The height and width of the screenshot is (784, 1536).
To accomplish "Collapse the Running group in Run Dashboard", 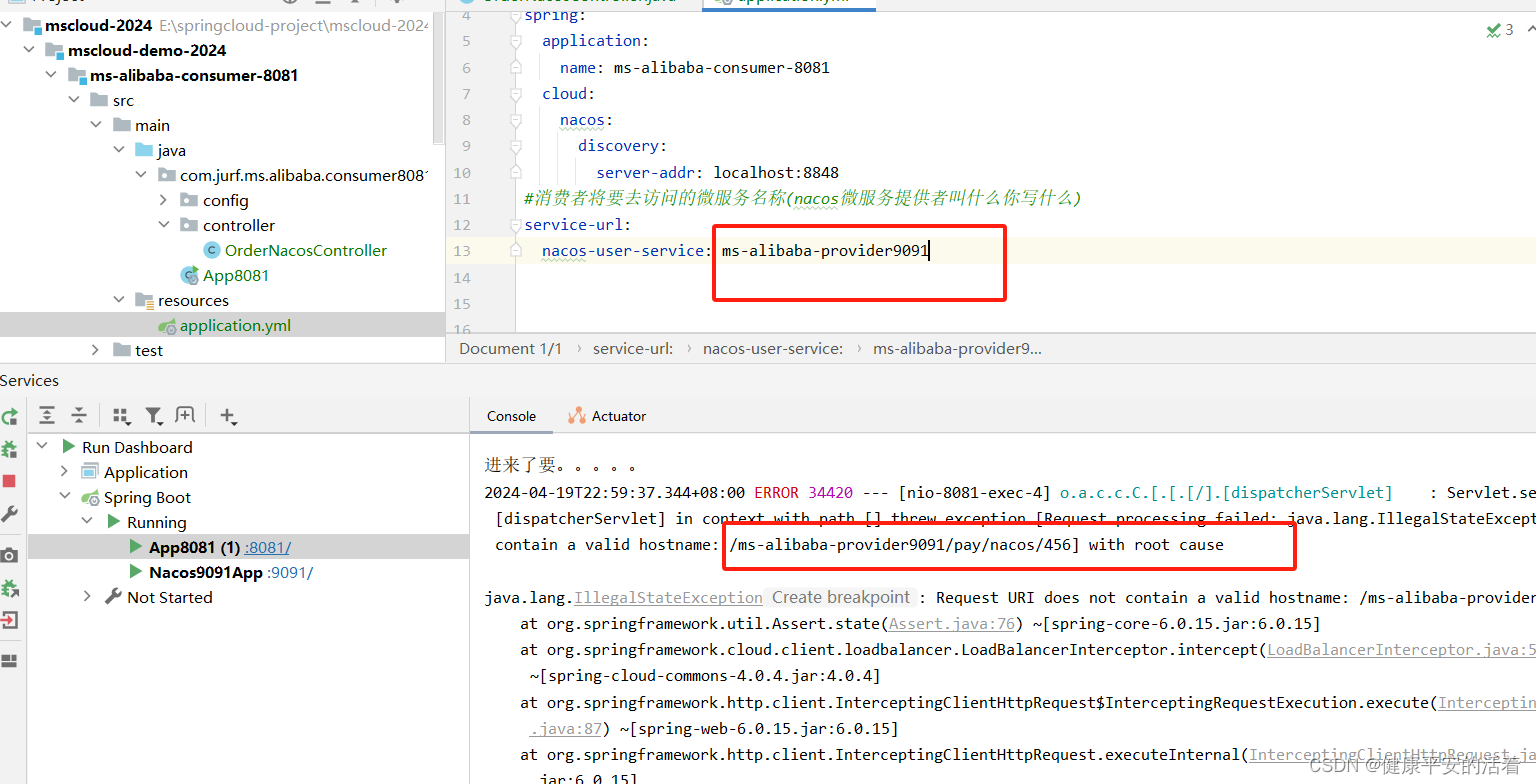I will point(88,521).
